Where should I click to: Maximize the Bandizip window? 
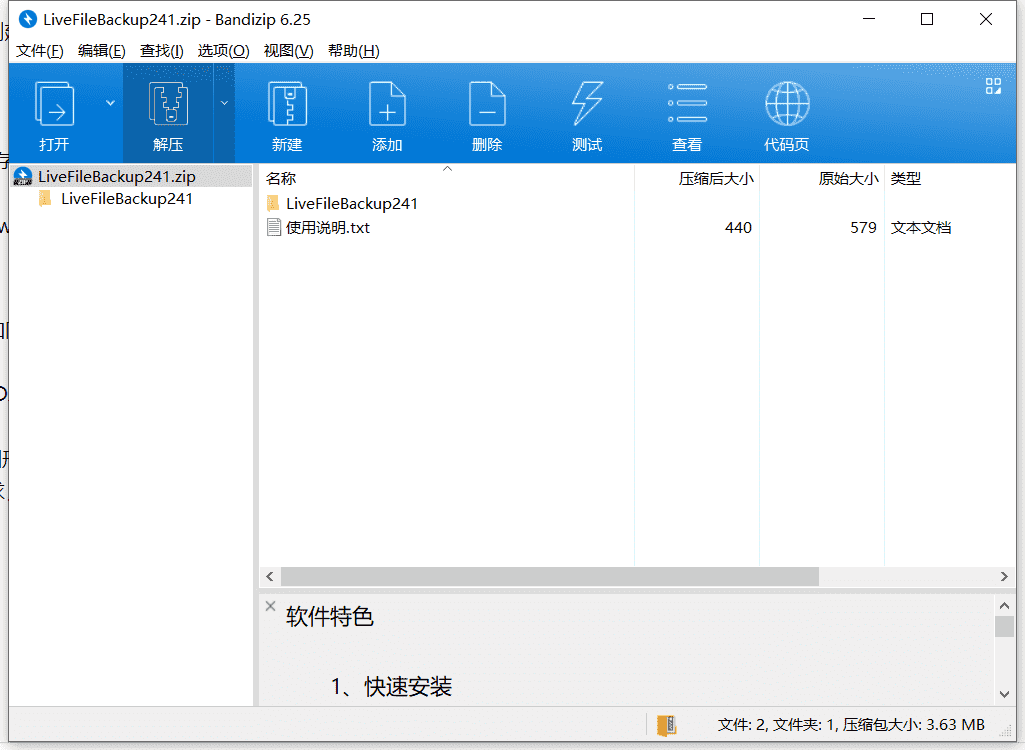(x=927, y=19)
